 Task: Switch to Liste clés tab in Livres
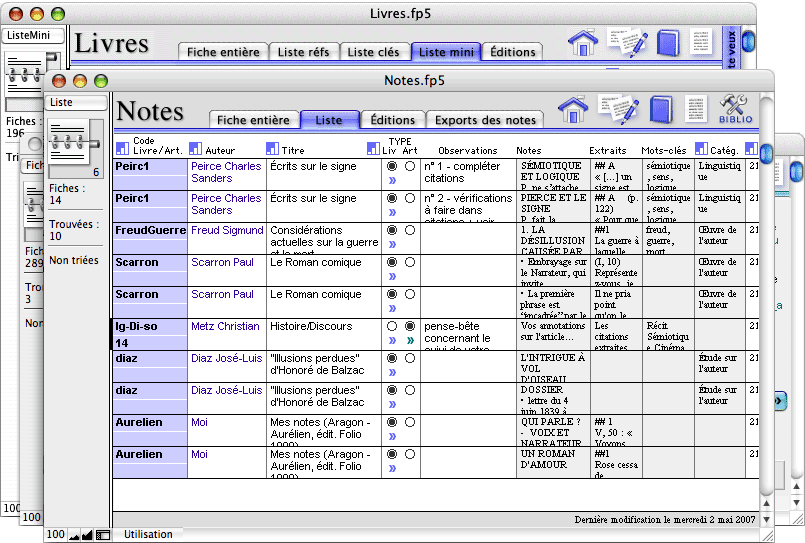point(373,52)
